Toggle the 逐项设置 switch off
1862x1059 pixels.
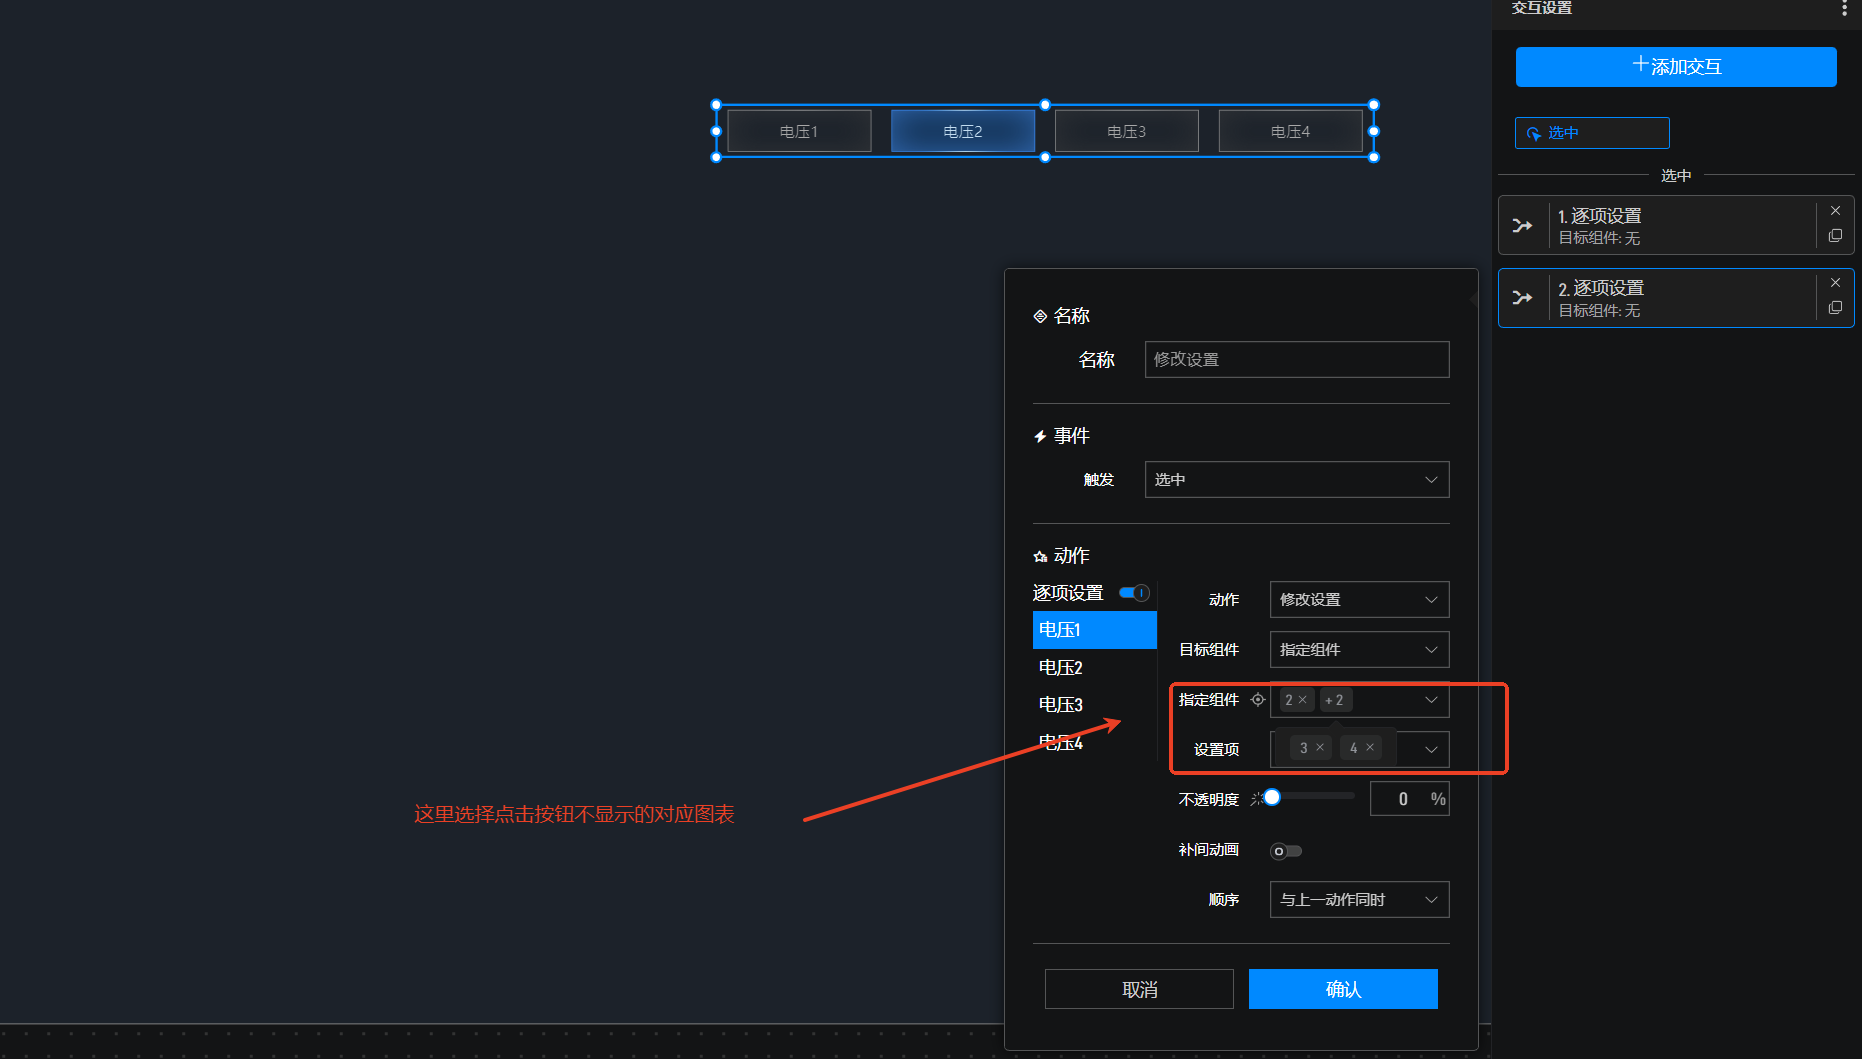tap(1134, 593)
